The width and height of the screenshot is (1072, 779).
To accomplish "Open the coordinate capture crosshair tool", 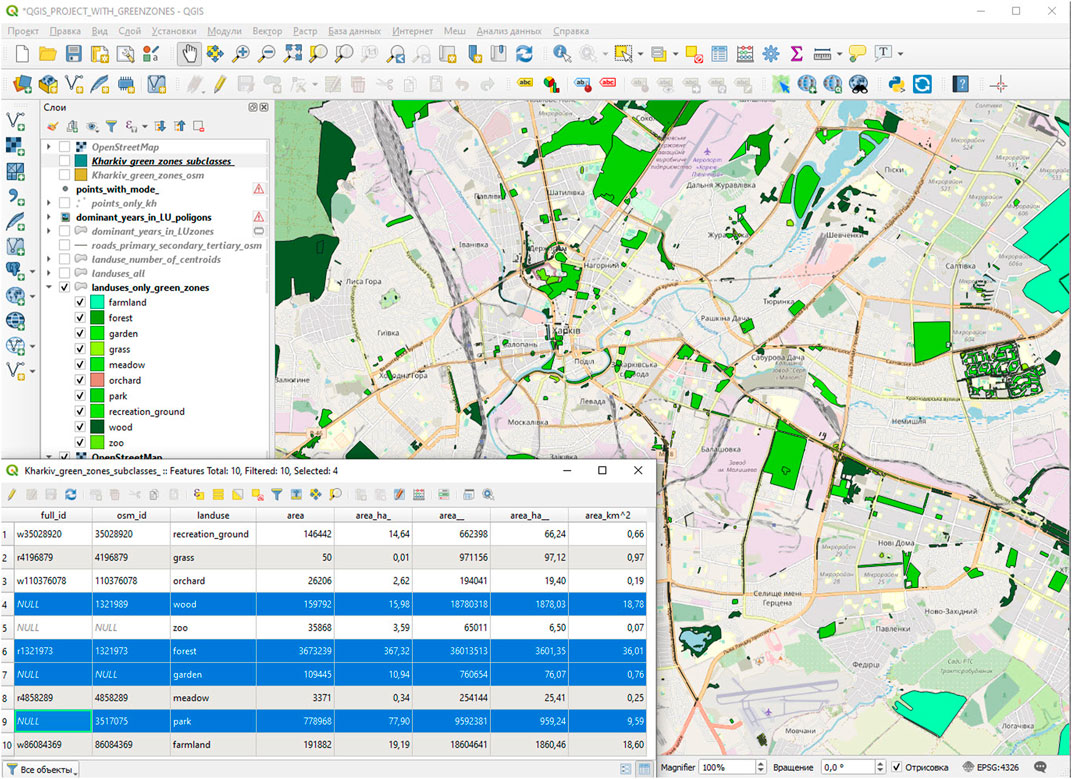I will [999, 85].
